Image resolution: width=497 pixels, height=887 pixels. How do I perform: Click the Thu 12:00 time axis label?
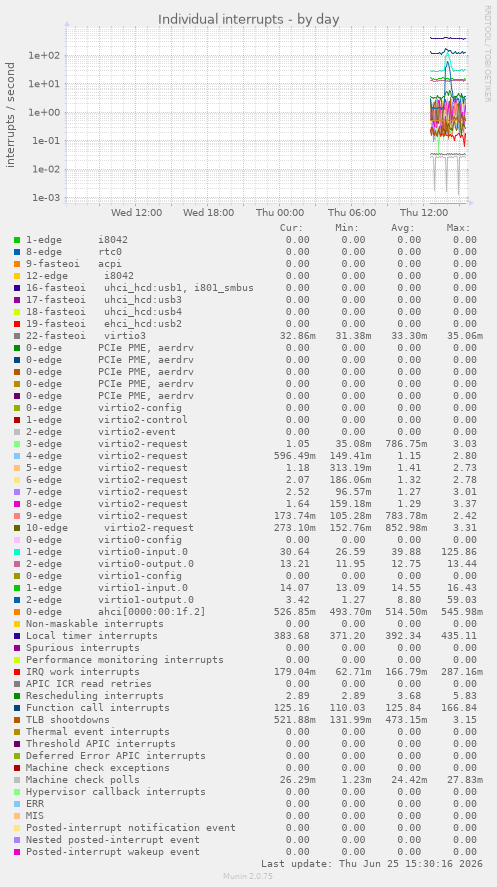424,213
